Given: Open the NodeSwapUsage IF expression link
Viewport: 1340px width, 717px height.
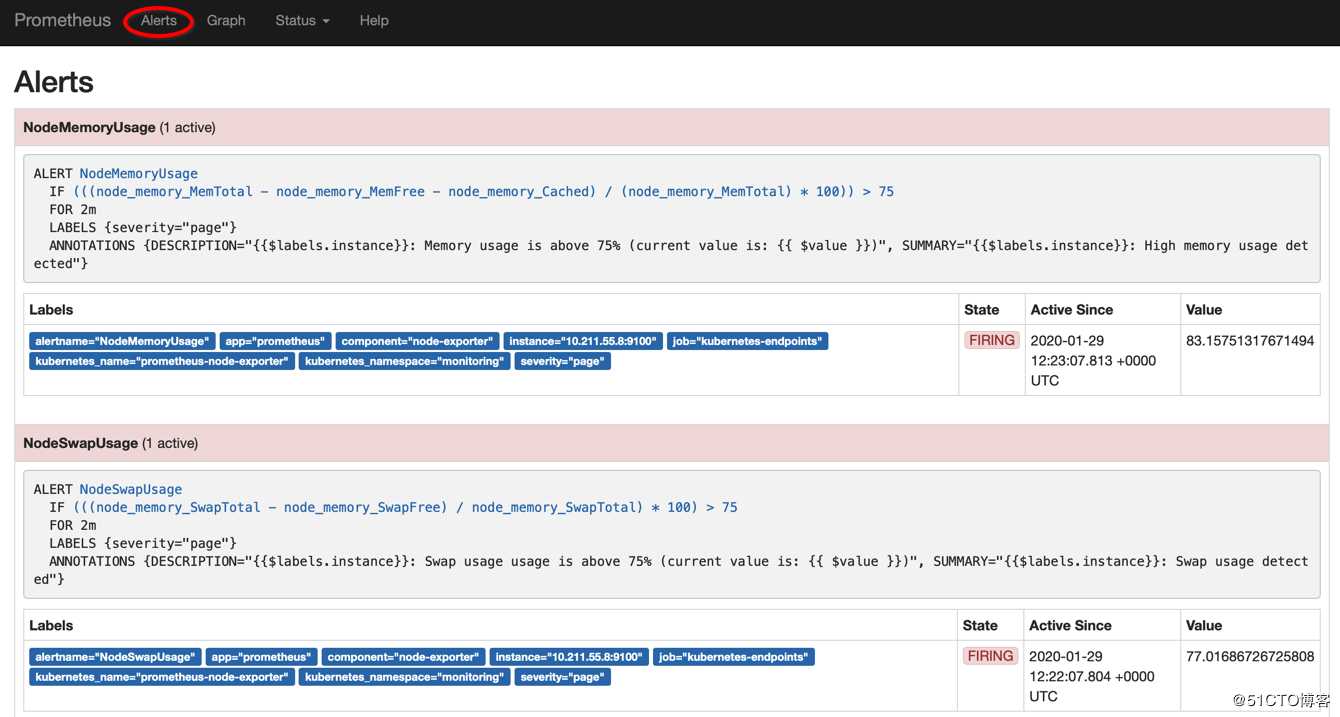Looking at the screenshot, I should tap(405, 507).
